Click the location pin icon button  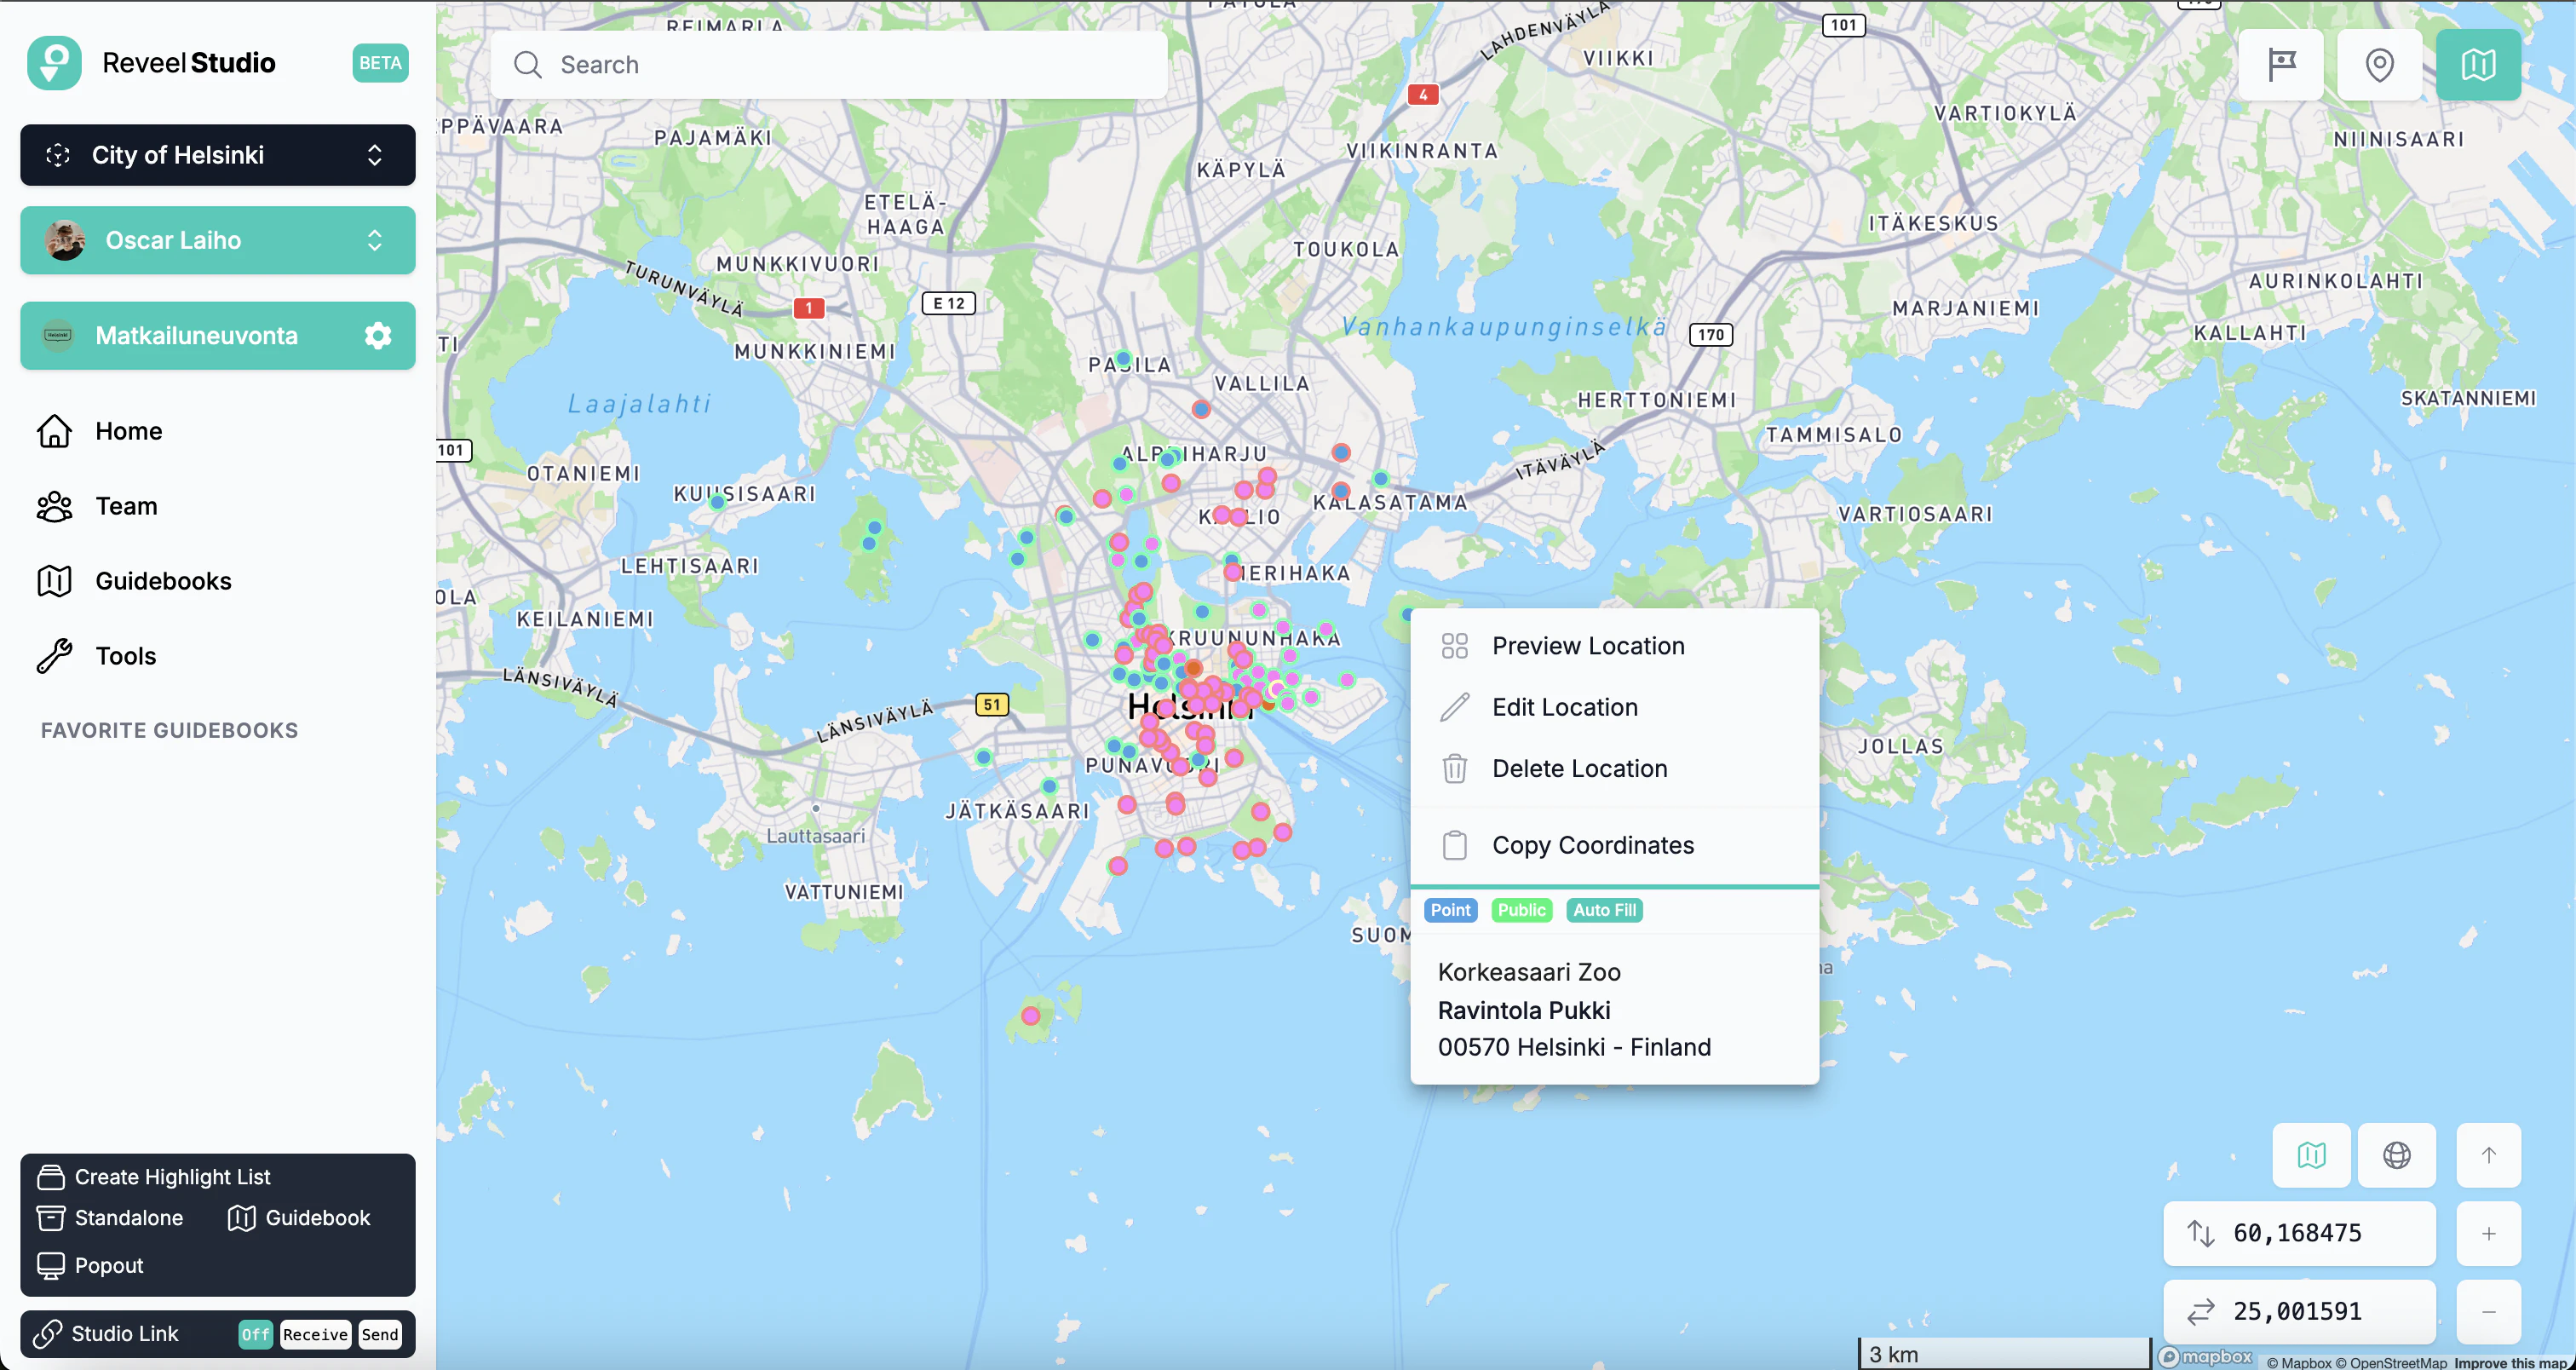(x=2379, y=65)
